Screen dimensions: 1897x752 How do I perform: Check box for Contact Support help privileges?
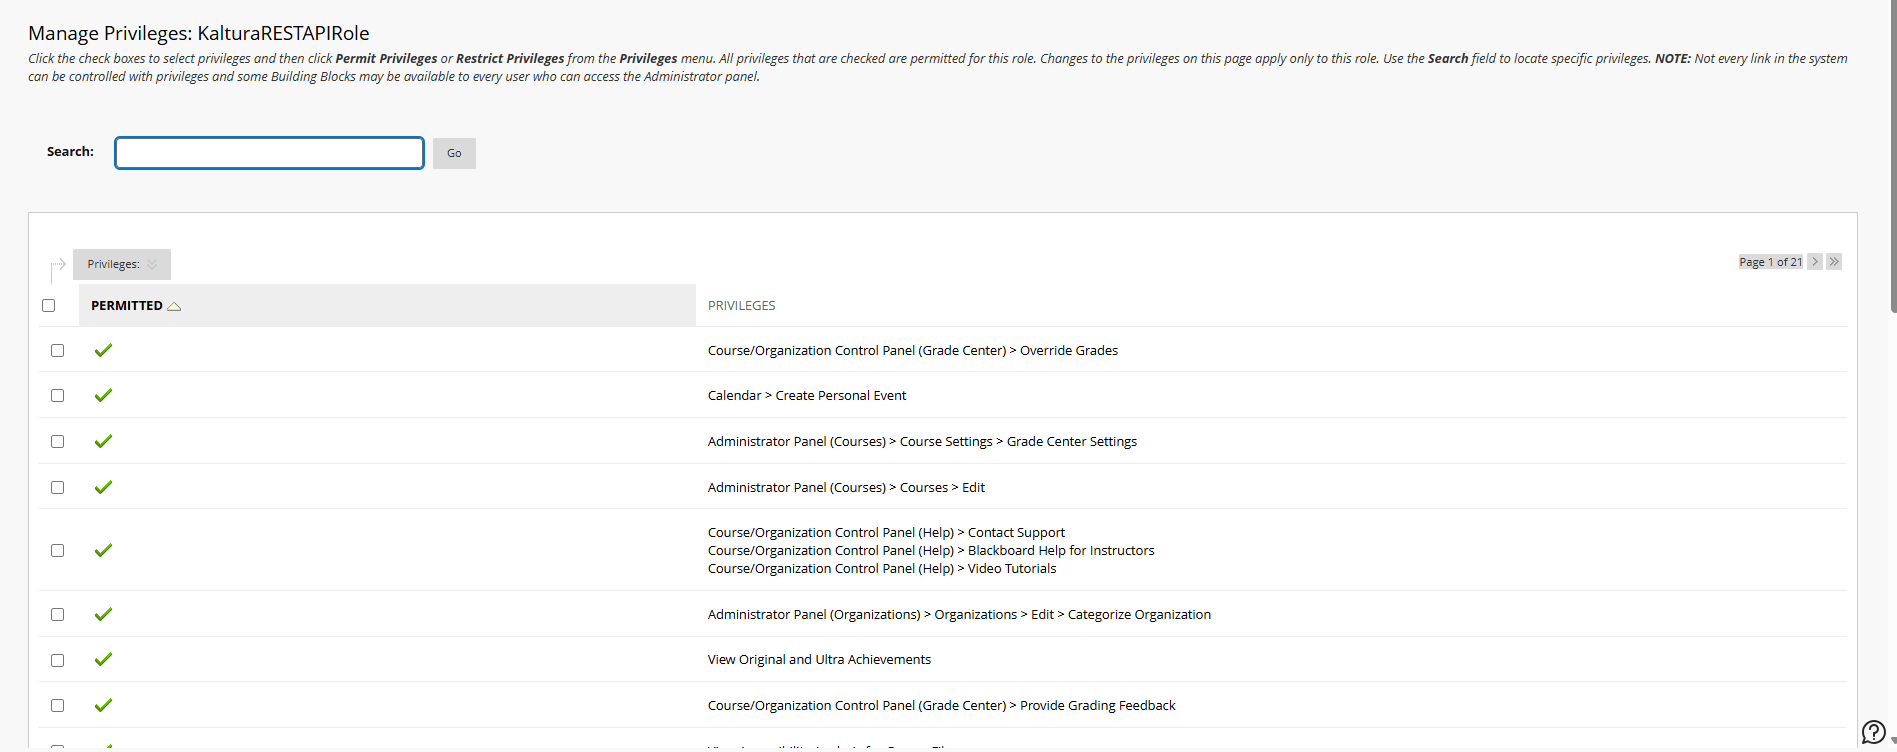[x=58, y=550]
